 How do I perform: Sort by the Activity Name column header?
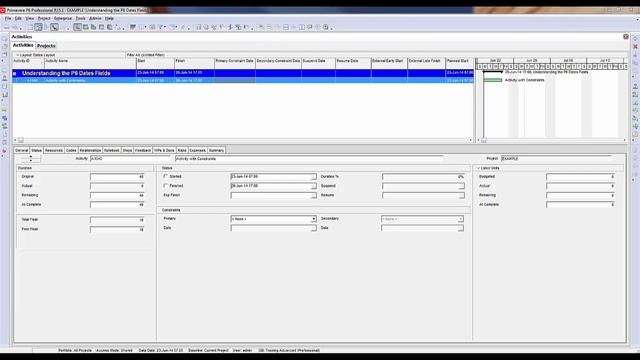click(x=90, y=63)
